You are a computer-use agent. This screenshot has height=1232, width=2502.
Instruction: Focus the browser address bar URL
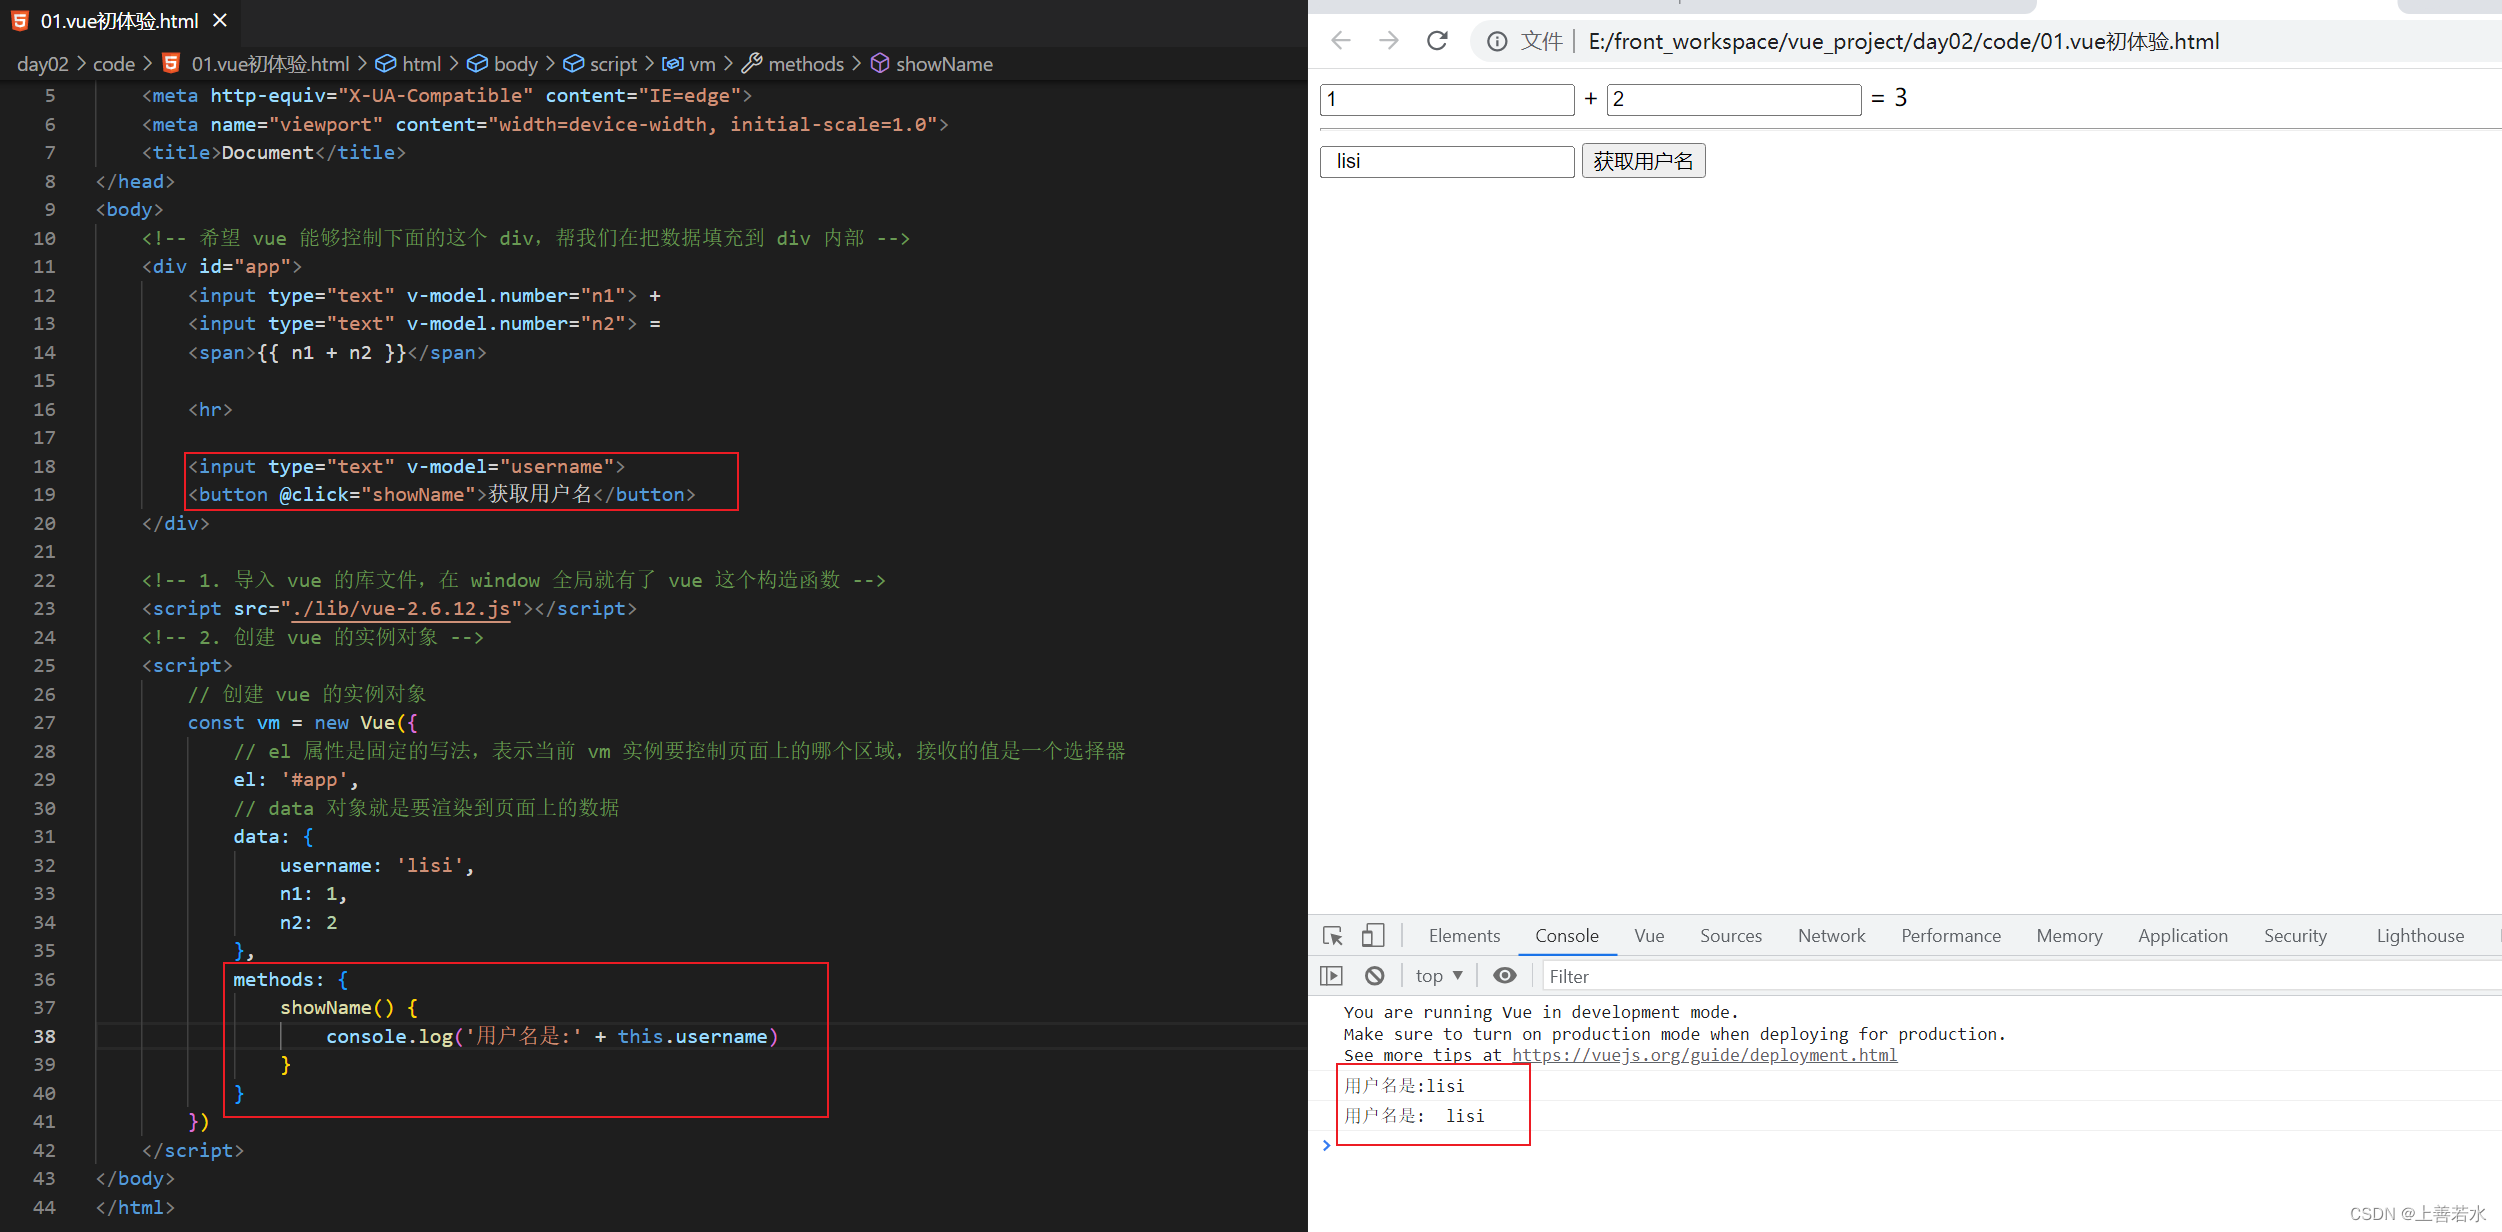[1903, 41]
